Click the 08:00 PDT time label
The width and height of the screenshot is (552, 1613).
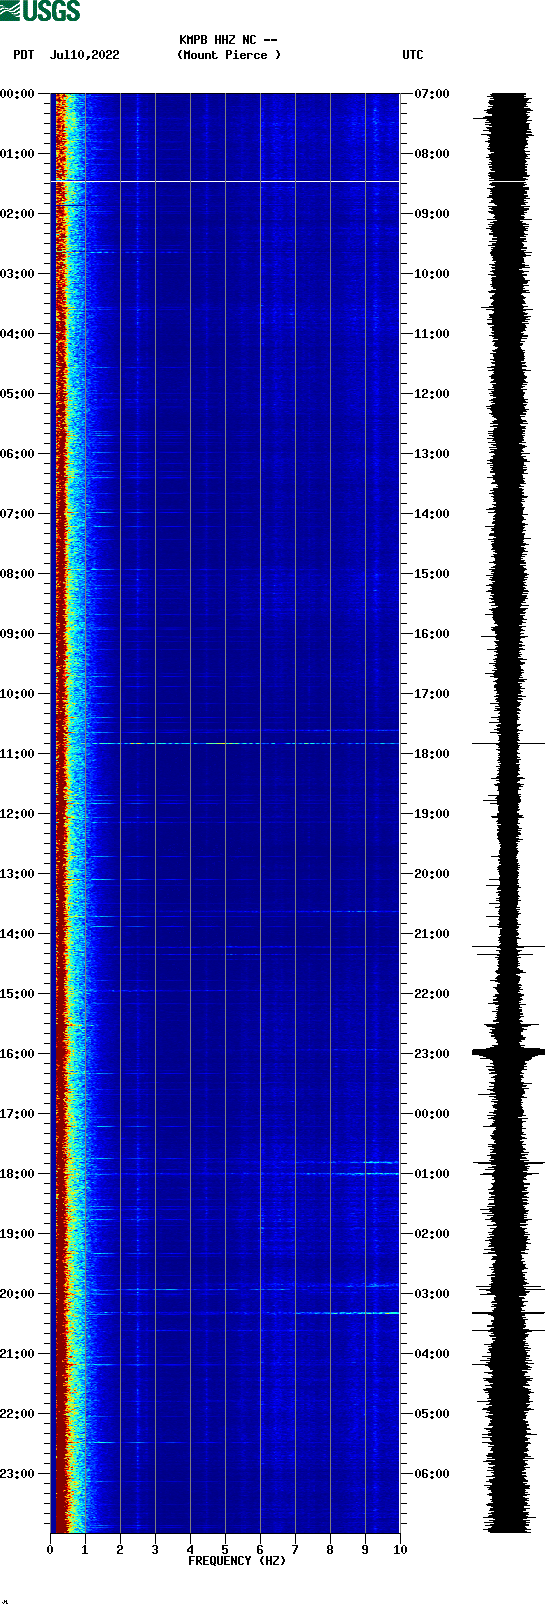[18, 574]
